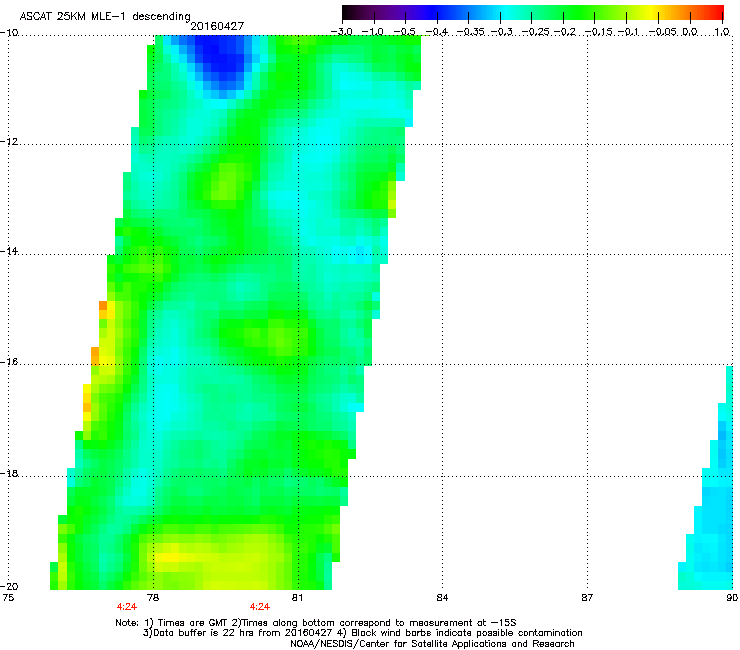Click the -12 latitude axis label

pyautogui.click(x=9, y=142)
